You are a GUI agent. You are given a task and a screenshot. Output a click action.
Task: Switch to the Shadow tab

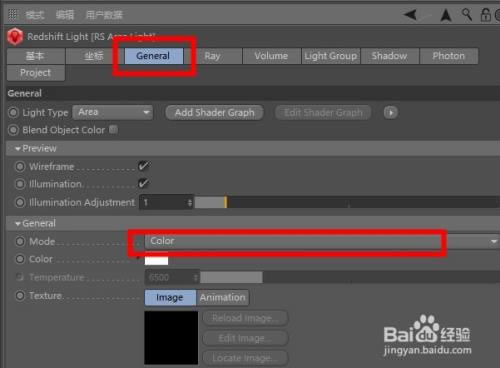(389, 56)
